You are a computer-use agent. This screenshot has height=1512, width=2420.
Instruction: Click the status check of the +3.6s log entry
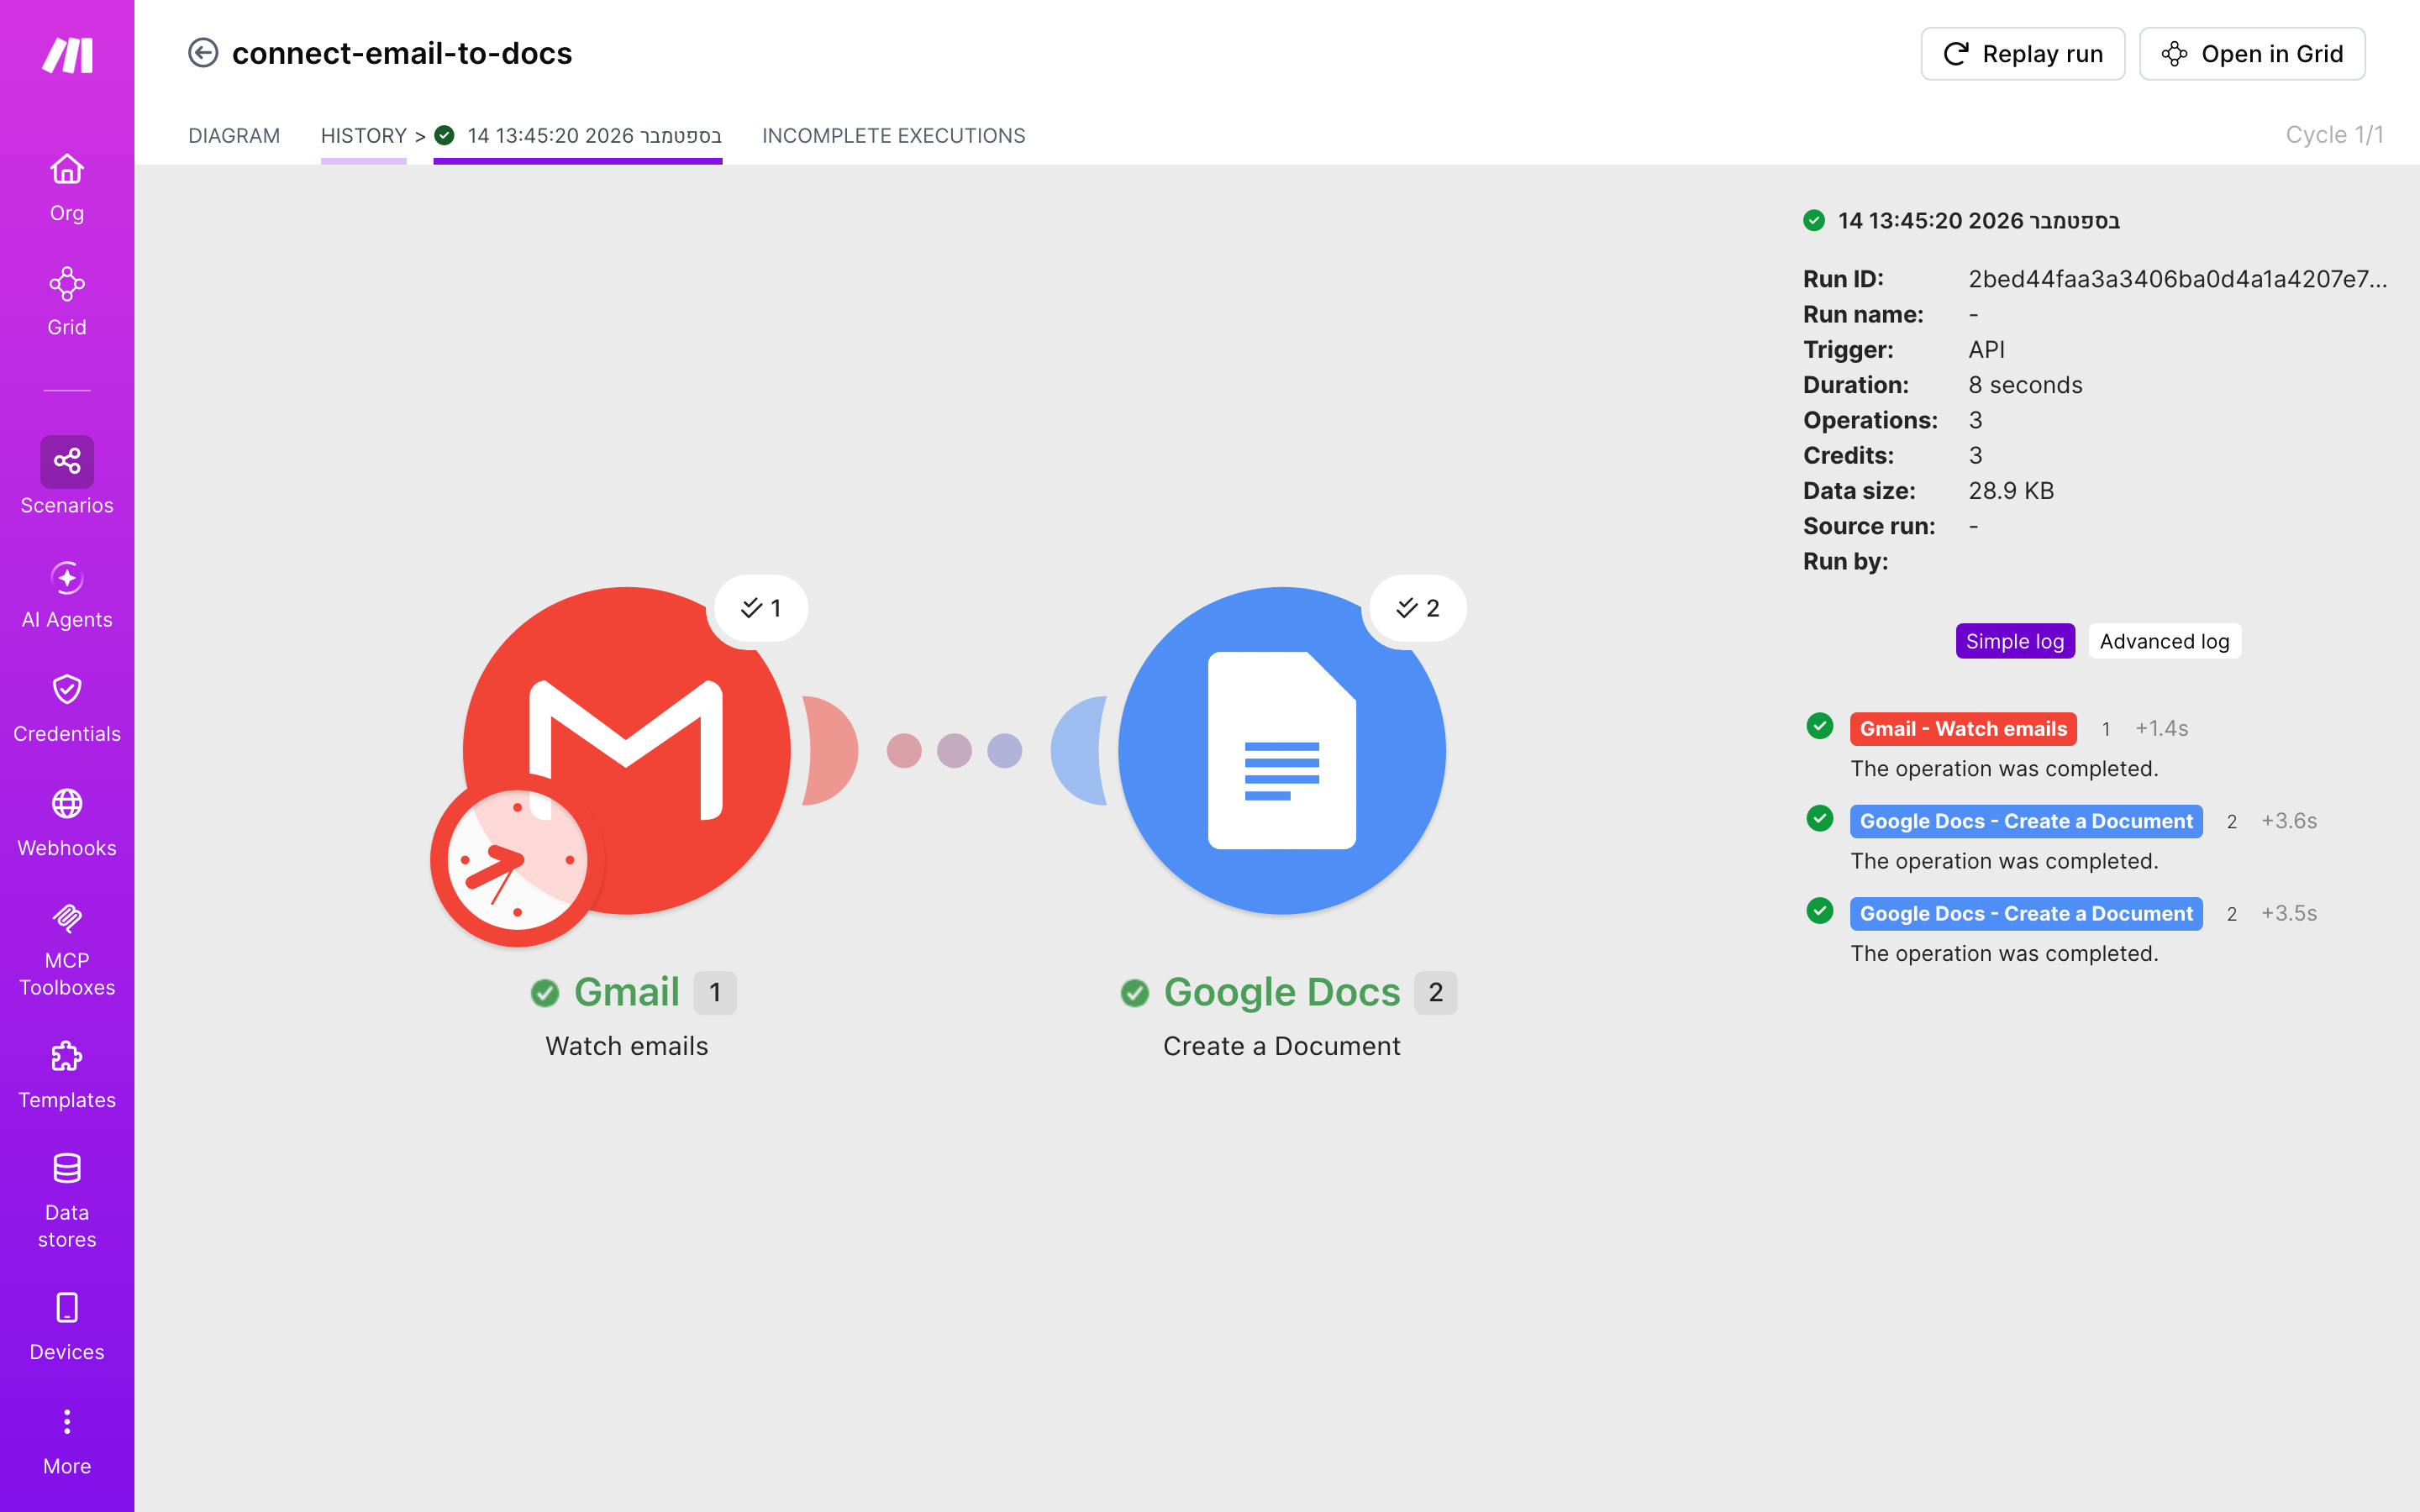coord(1820,819)
